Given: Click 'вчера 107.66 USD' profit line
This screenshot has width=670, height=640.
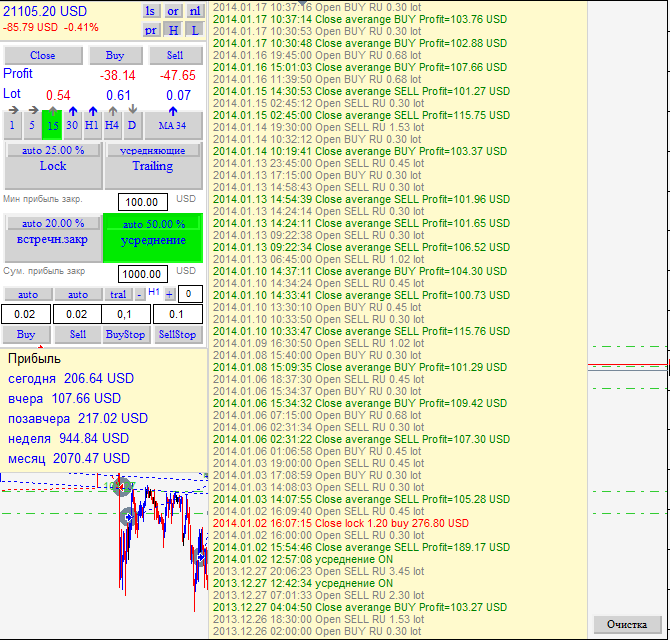Looking at the screenshot, I should (x=65, y=399).
